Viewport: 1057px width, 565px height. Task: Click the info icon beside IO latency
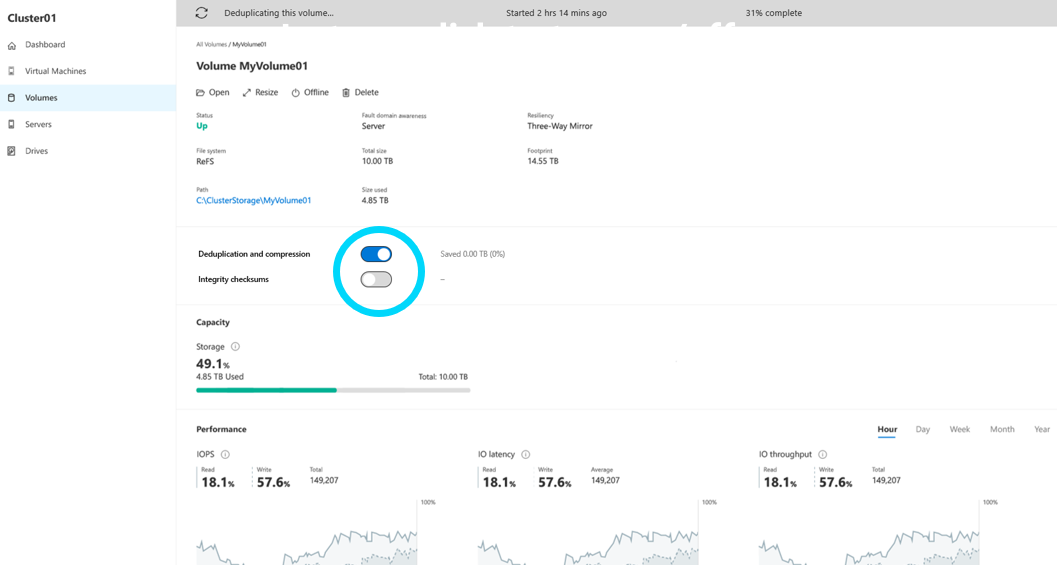(x=526, y=454)
